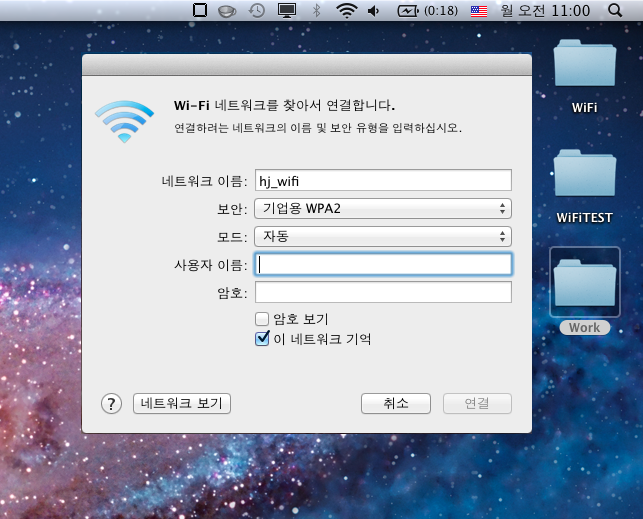Enable the 암호 보기 checkbox
The height and width of the screenshot is (519, 643).
point(262,319)
